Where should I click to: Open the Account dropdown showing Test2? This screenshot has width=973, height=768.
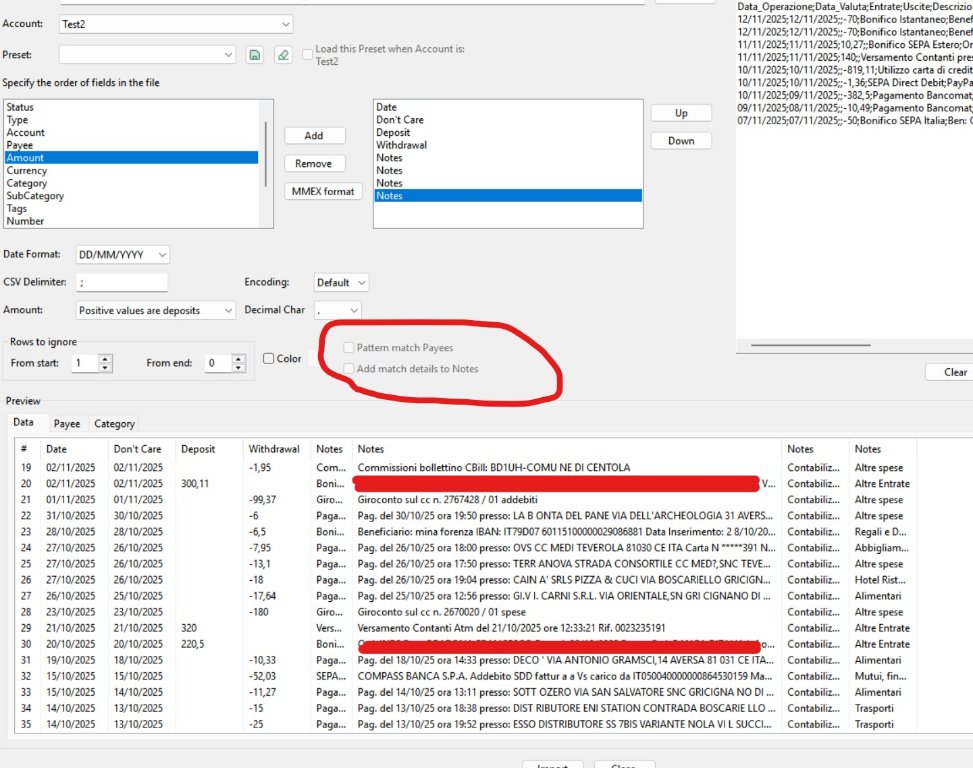point(176,23)
